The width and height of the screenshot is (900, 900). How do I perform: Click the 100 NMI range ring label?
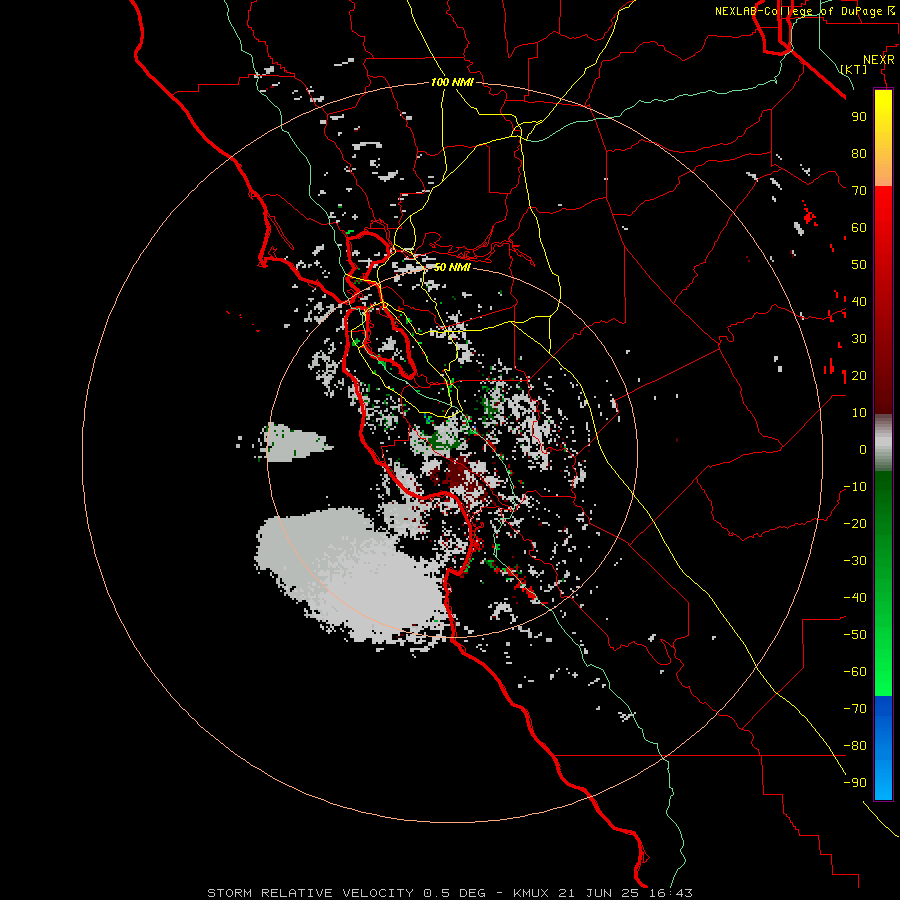[x=452, y=82]
